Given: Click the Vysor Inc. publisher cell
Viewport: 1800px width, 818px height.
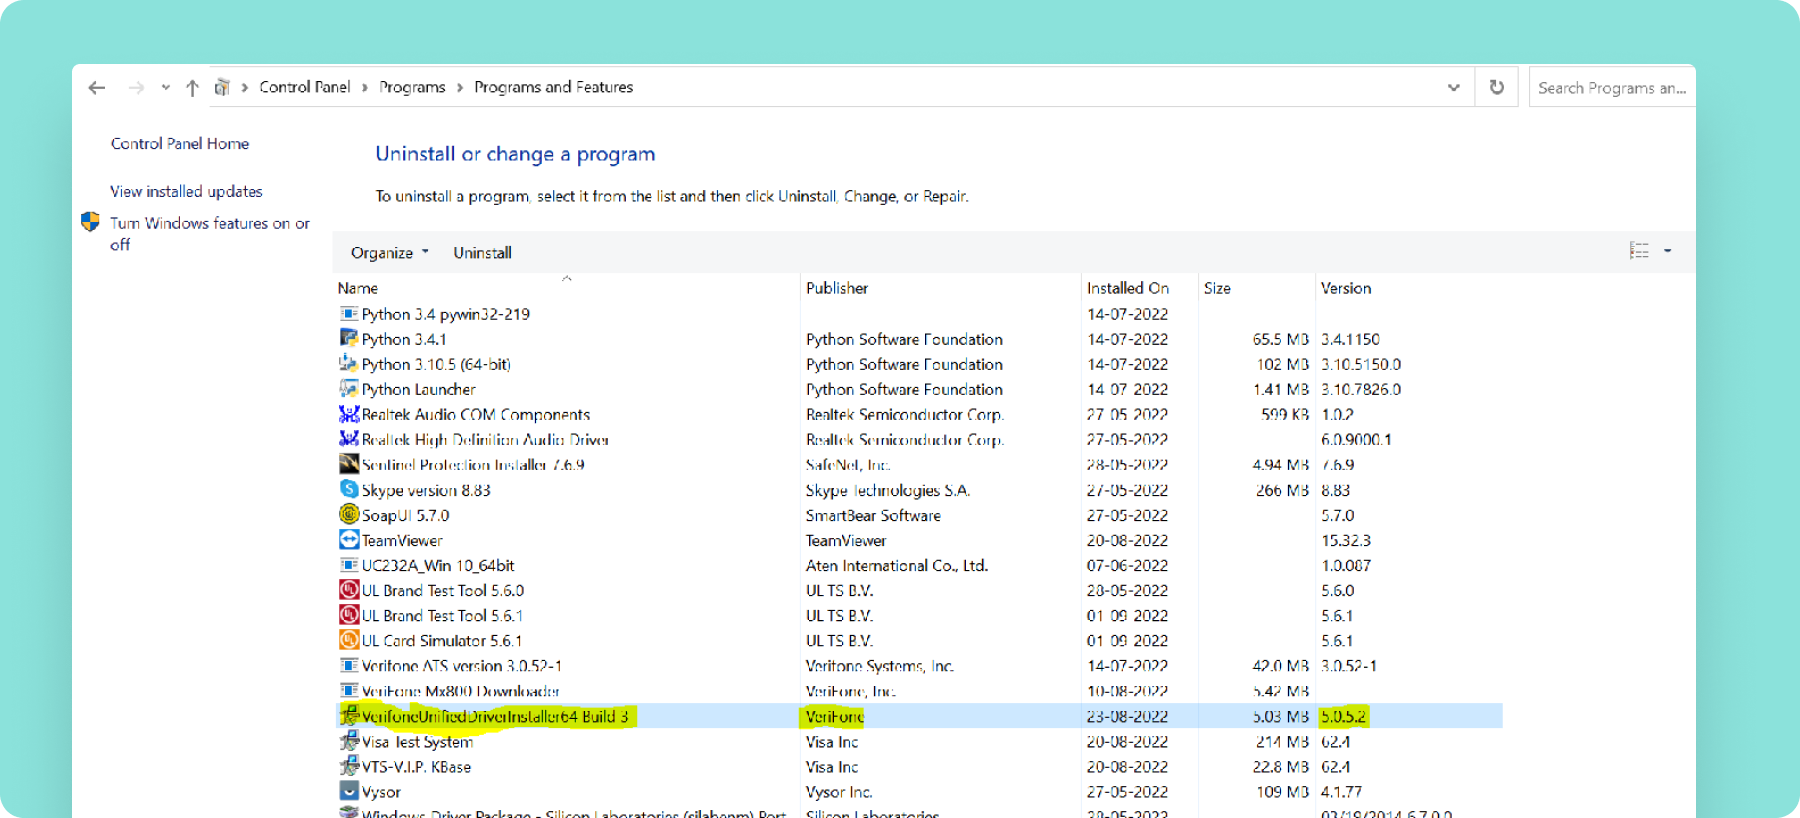Looking at the screenshot, I should pos(839,792).
